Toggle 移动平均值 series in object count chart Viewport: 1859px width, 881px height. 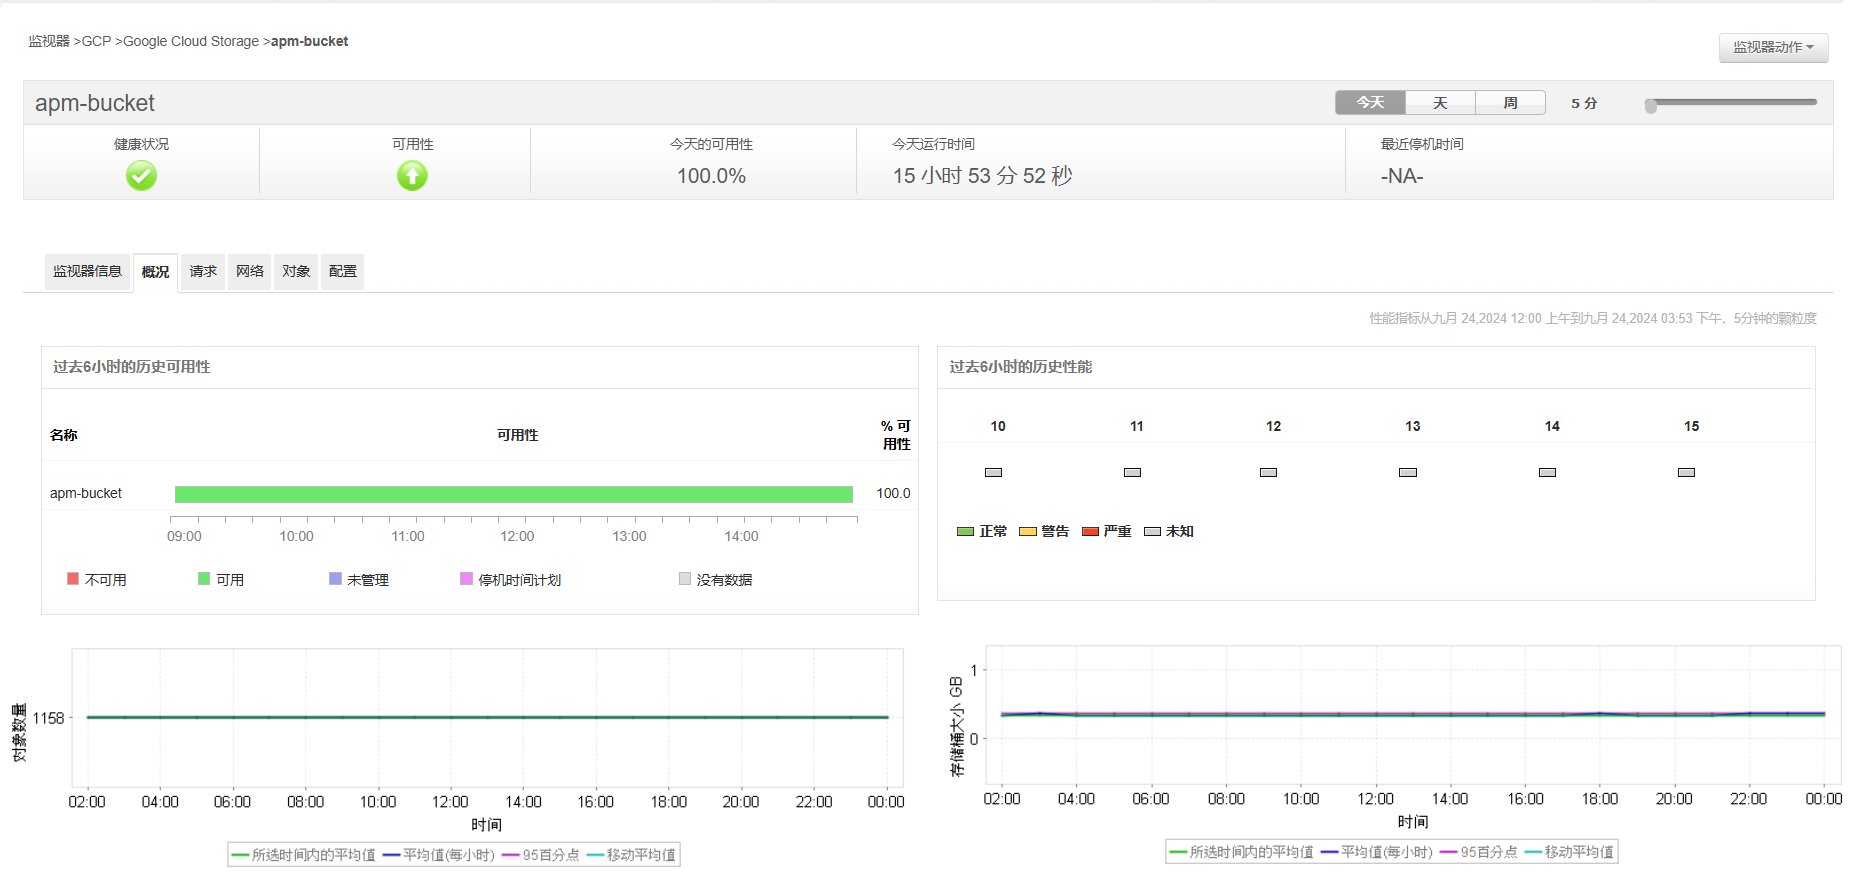(x=631, y=855)
